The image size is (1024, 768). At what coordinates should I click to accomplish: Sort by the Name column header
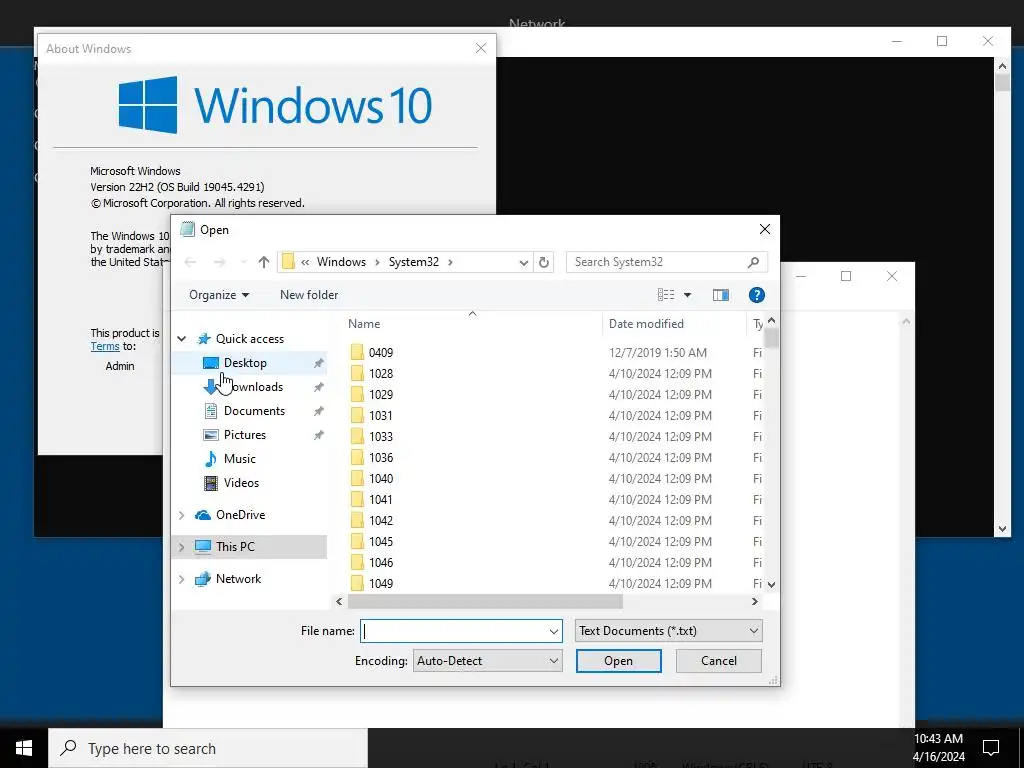pyautogui.click(x=364, y=324)
